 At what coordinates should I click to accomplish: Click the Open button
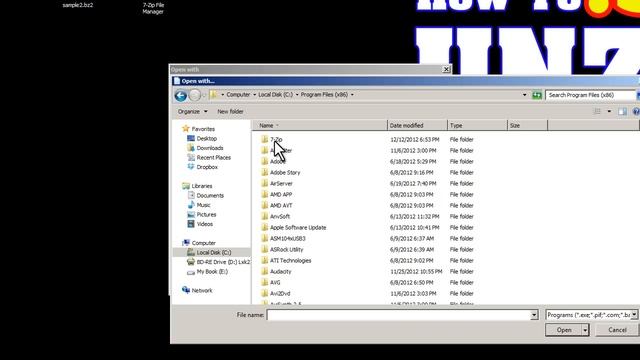pyautogui.click(x=564, y=330)
